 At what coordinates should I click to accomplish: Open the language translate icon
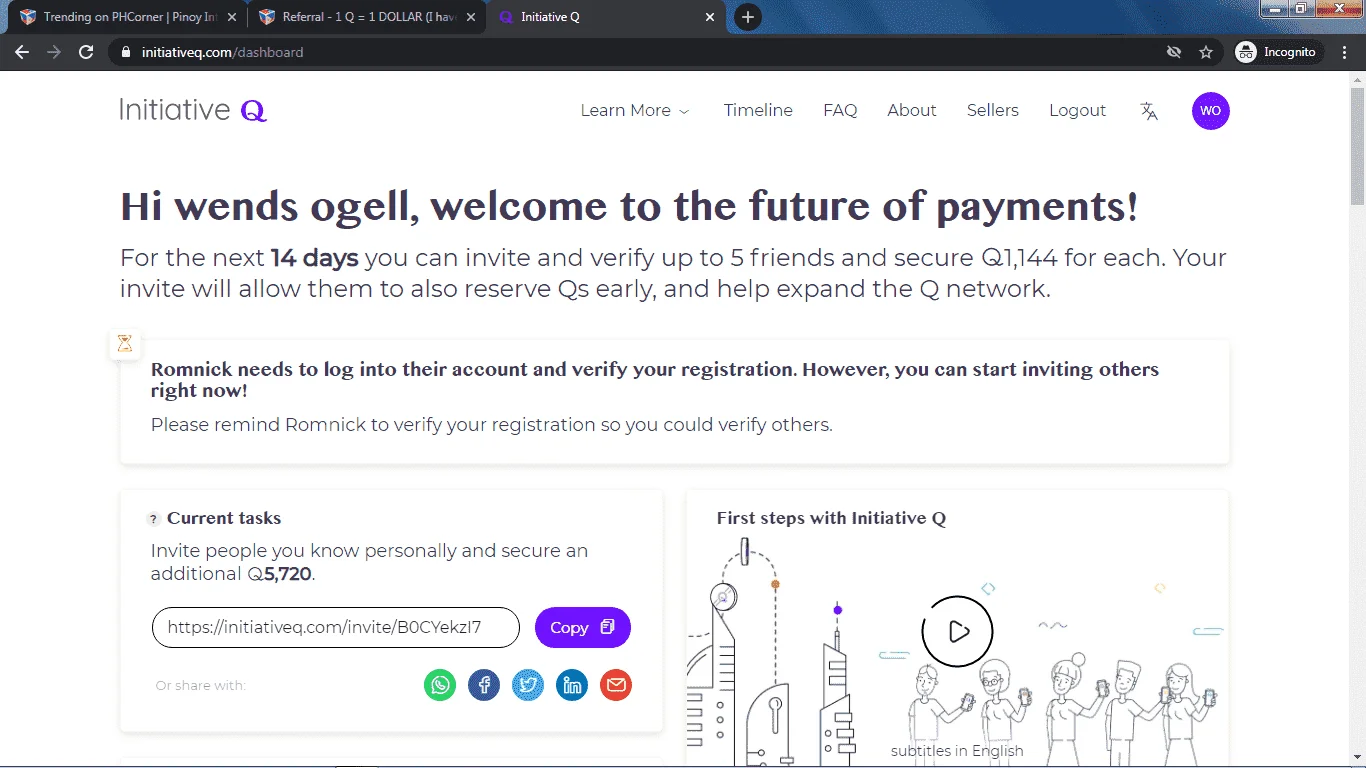(x=1149, y=111)
